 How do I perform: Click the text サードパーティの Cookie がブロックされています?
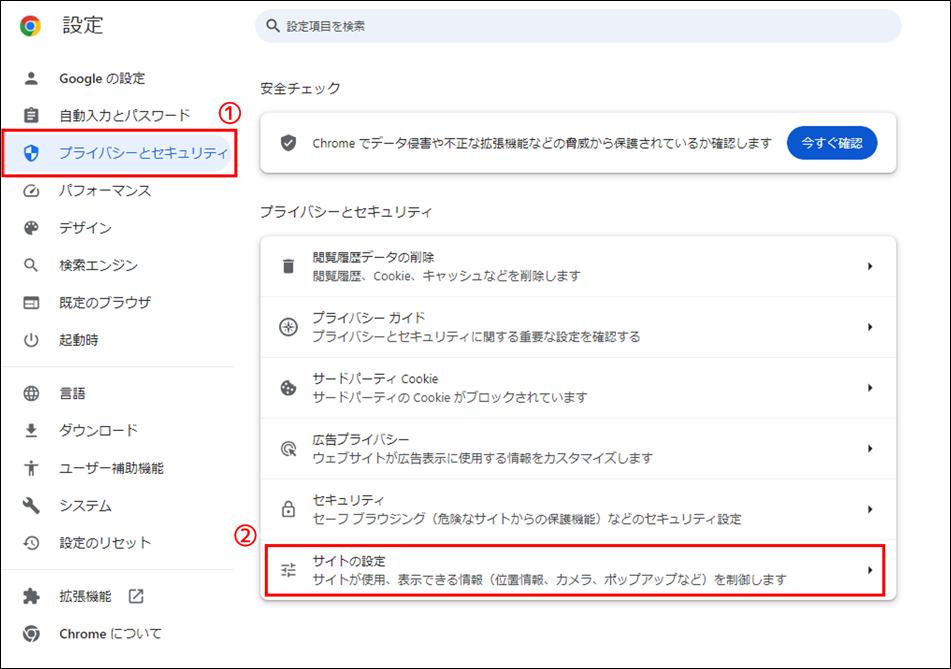pos(449,397)
